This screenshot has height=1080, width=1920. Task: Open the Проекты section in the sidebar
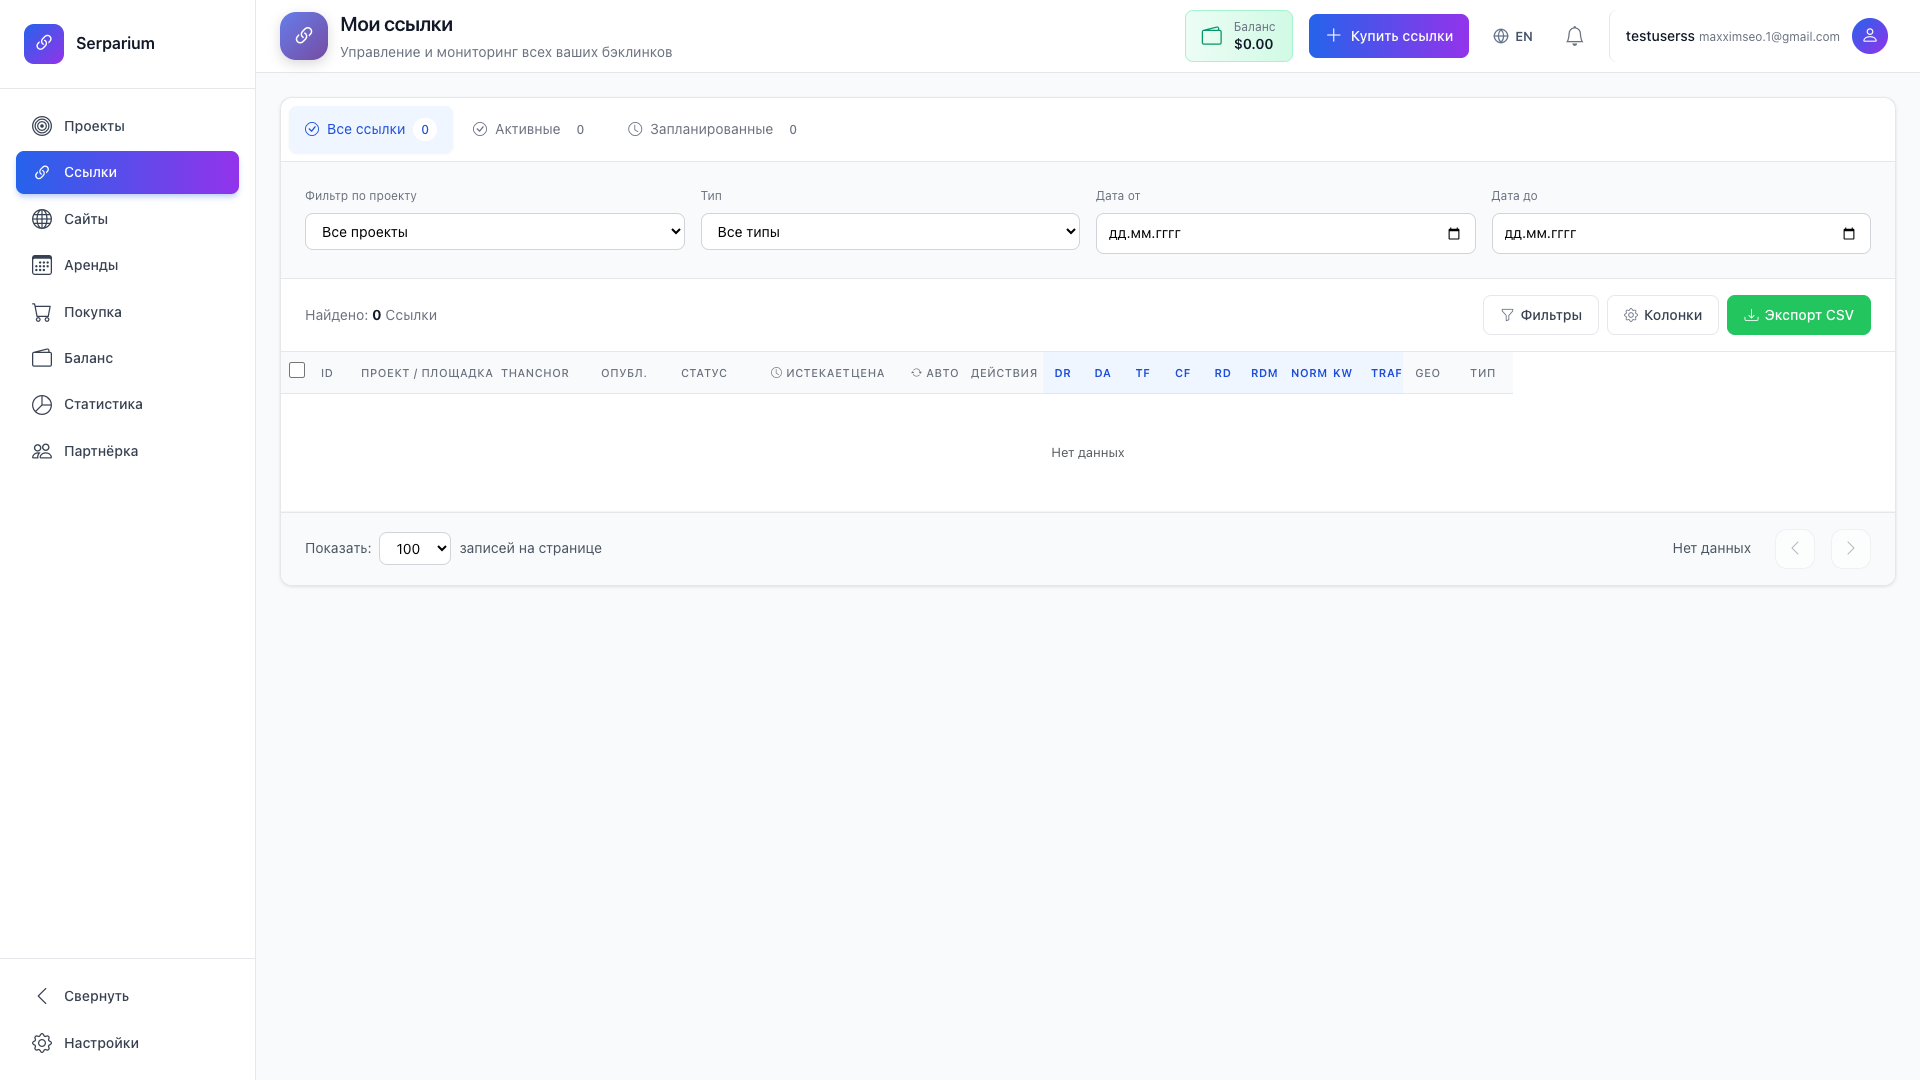94,126
